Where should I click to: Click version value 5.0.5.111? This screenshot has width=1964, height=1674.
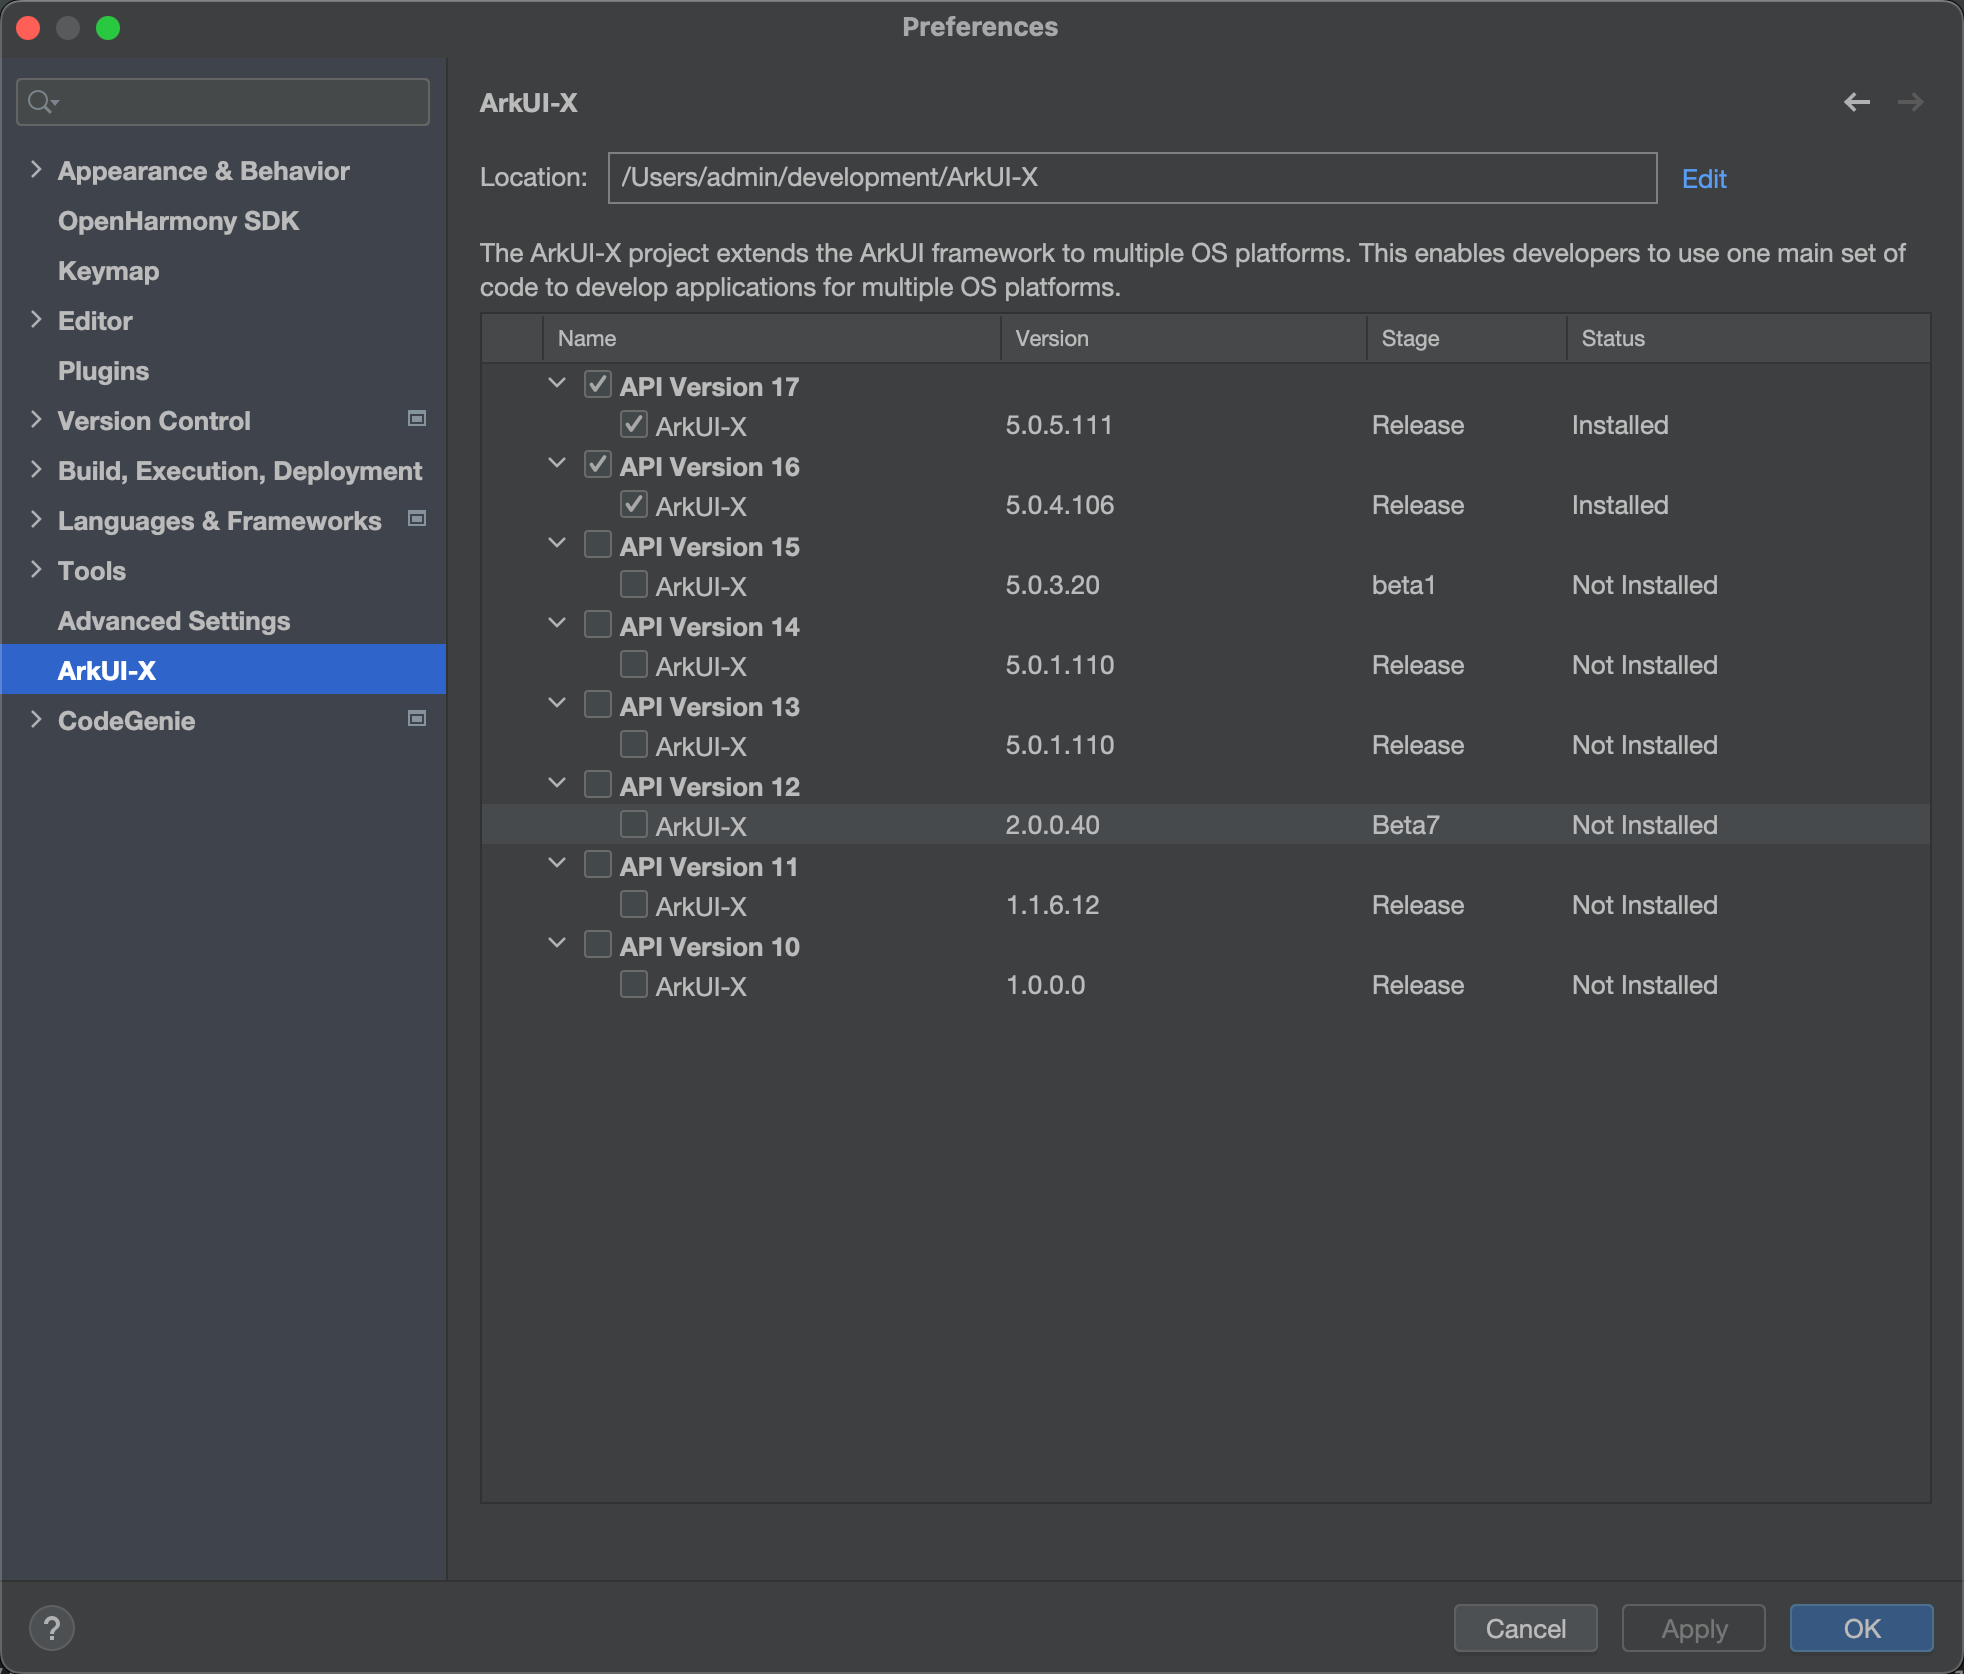pyautogui.click(x=1059, y=425)
